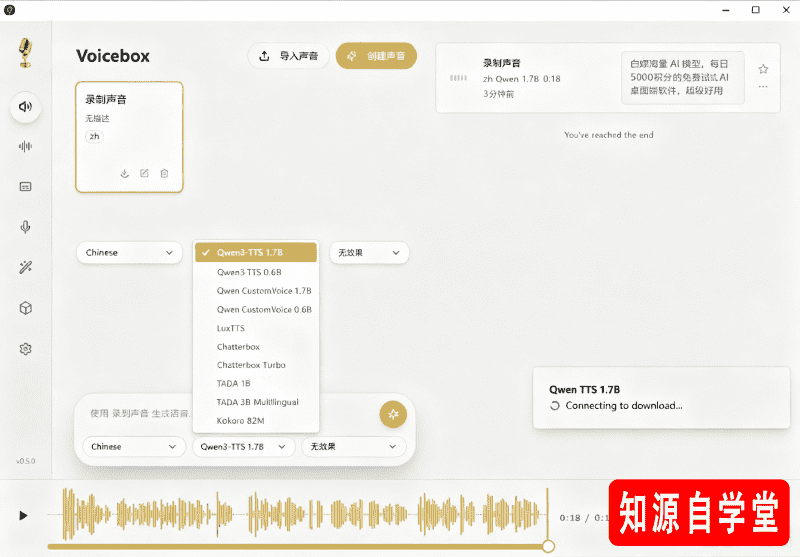Choose TADA 1B model option

pyautogui.click(x=256, y=384)
